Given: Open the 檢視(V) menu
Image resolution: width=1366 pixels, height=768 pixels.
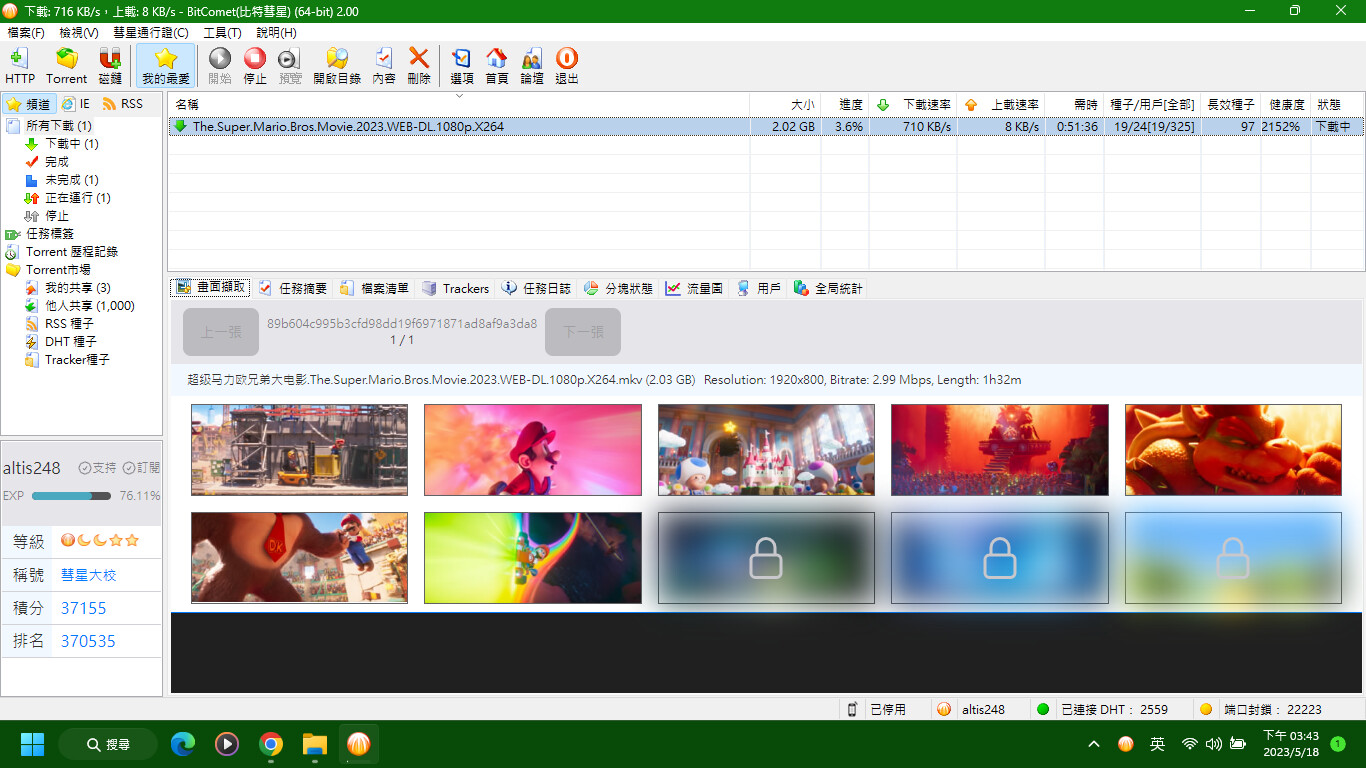Looking at the screenshot, I should (79, 33).
